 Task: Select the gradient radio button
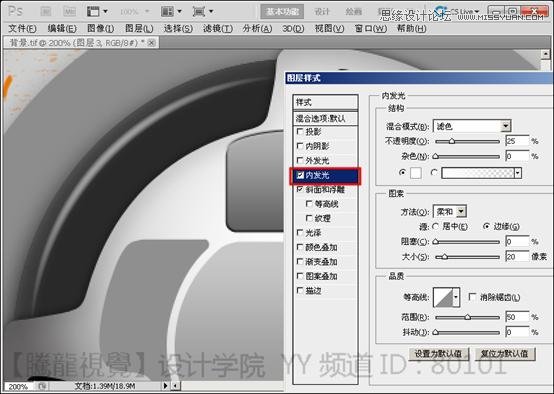(434, 172)
